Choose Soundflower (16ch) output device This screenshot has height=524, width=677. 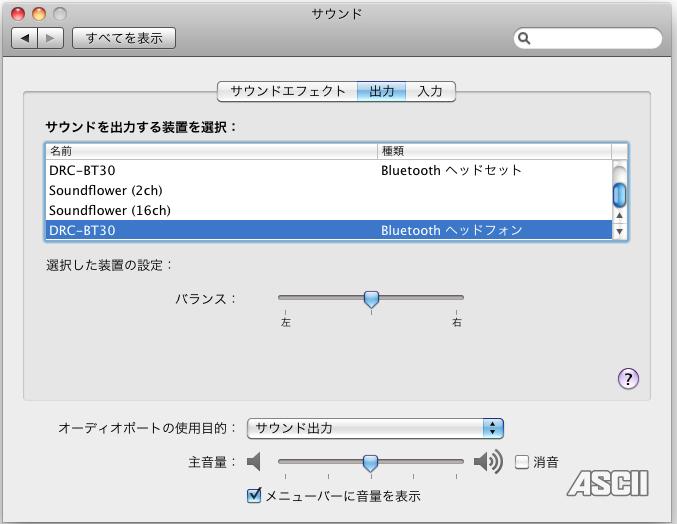tap(329, 210)
